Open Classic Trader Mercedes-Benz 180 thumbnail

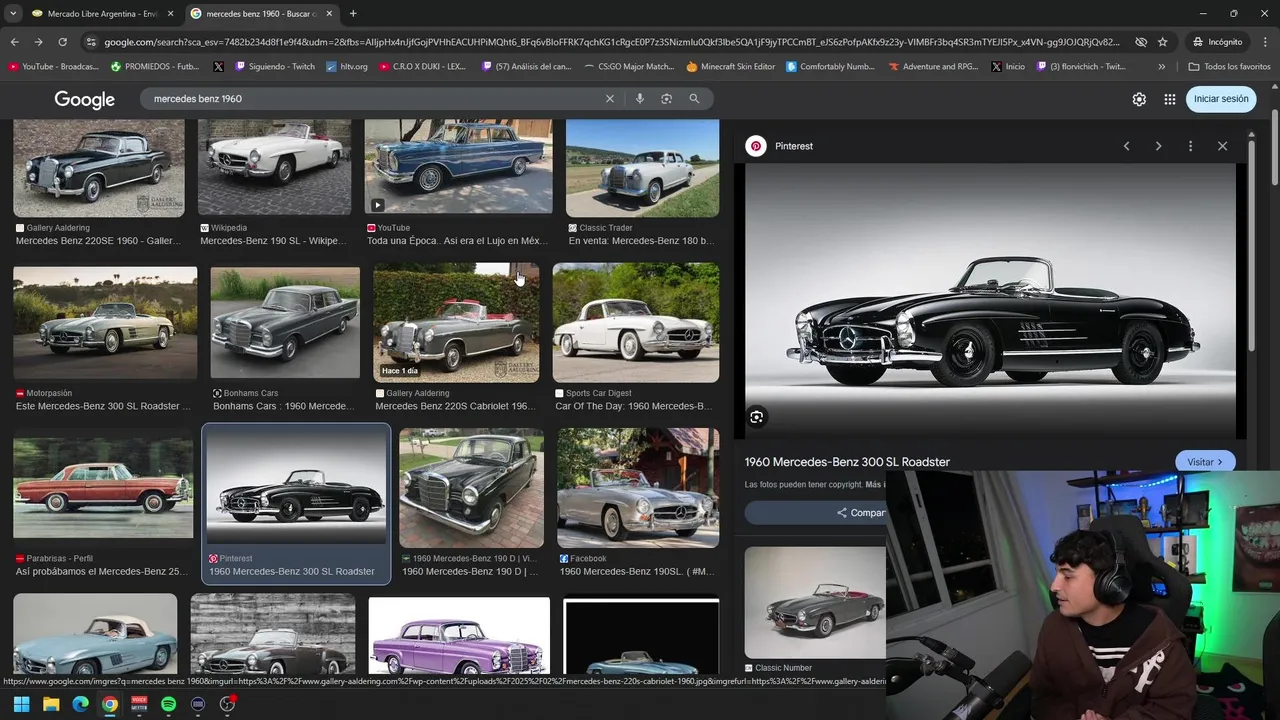(642, 168)
